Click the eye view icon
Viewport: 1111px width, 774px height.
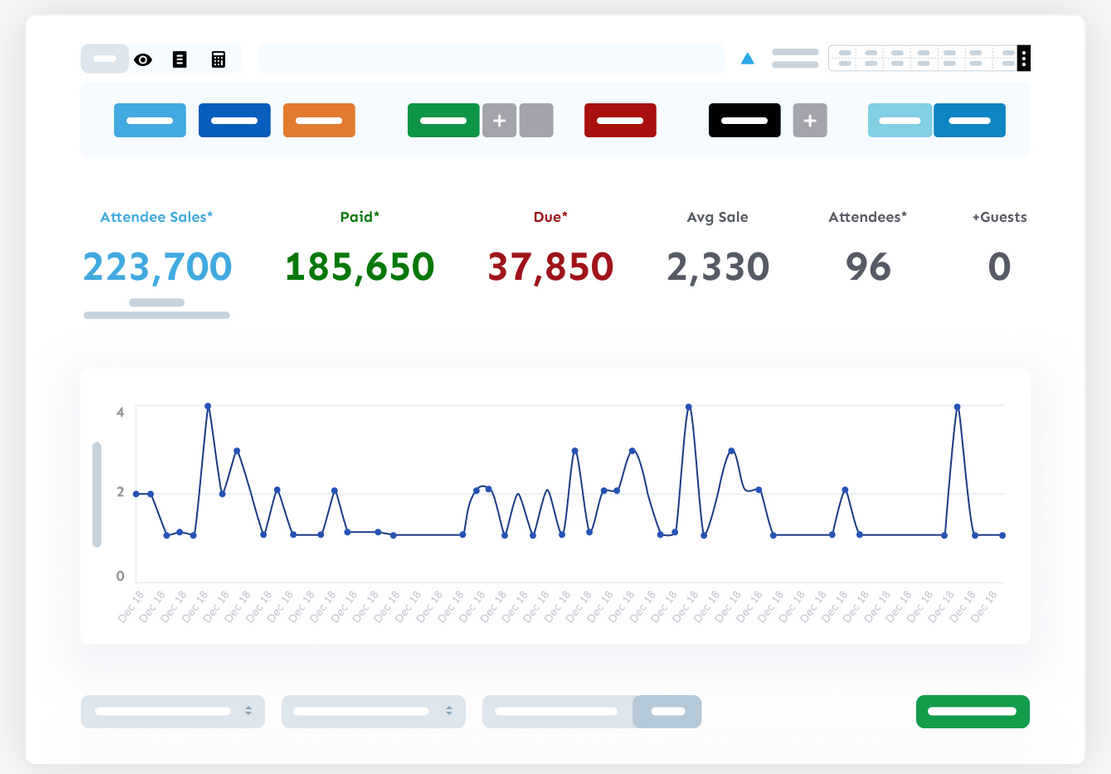[x=143, y=60]
